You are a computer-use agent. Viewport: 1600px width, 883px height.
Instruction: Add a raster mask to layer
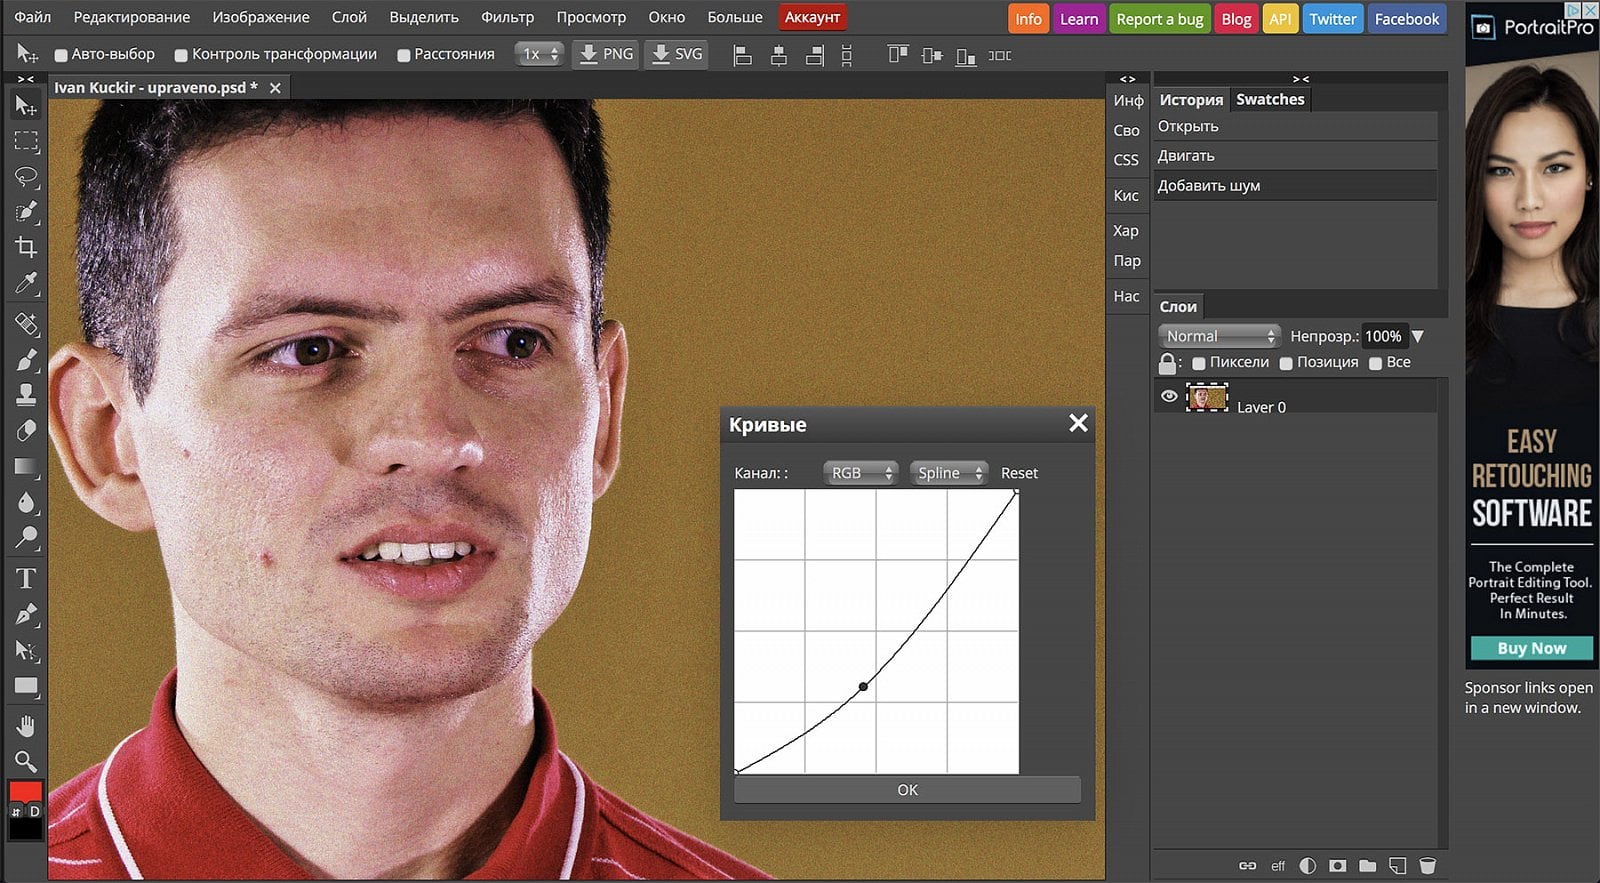point(1337,865)
